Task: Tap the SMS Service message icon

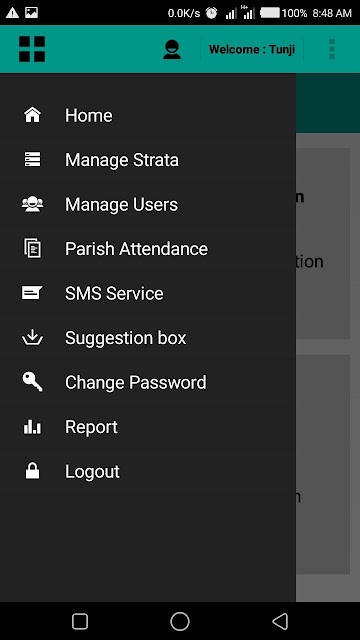Action: pyautogui.click(x=32, y=293)
